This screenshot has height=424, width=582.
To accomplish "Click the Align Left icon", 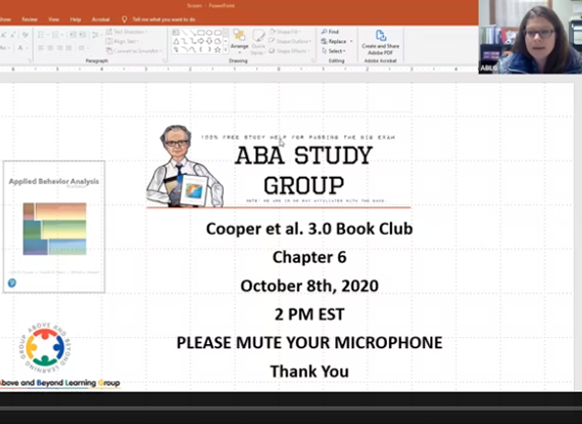I will tap(40, 48).
